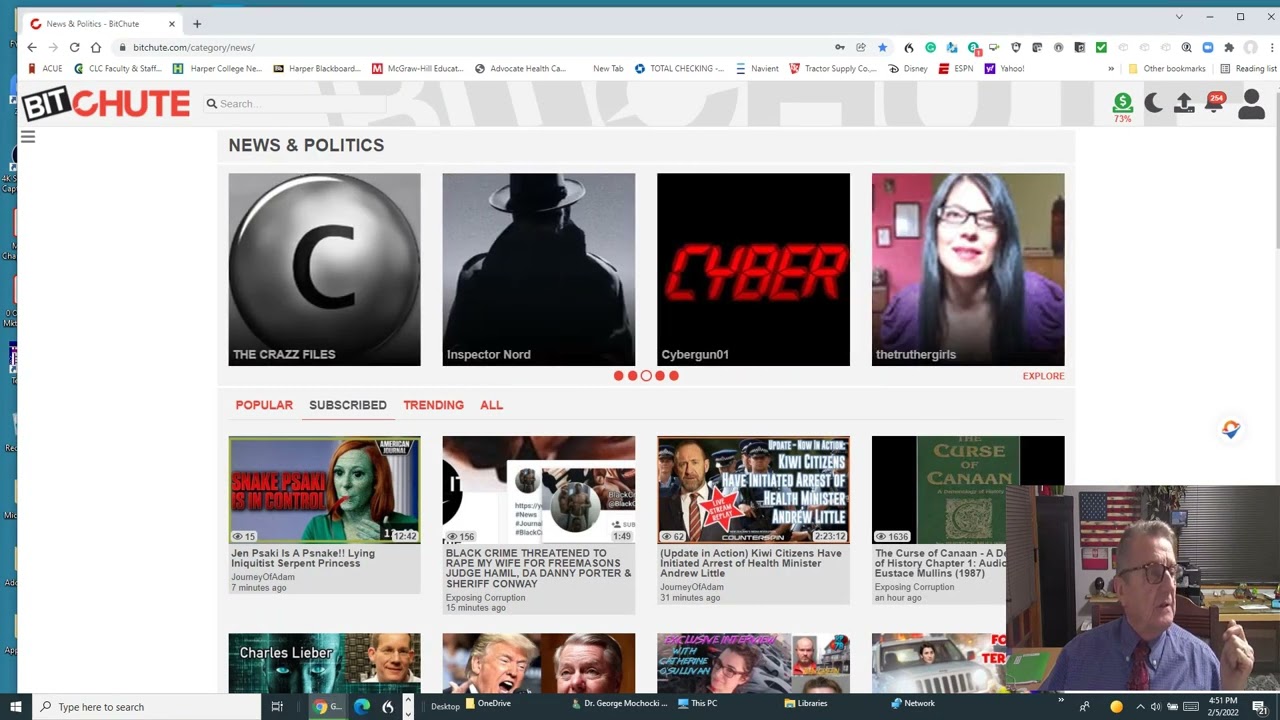Switch to the SUBSCRIBED tab

coord(348,405)
